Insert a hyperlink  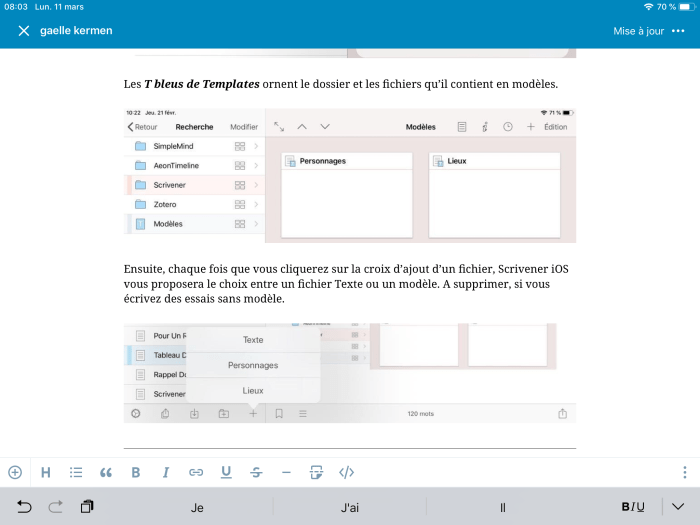196,472
